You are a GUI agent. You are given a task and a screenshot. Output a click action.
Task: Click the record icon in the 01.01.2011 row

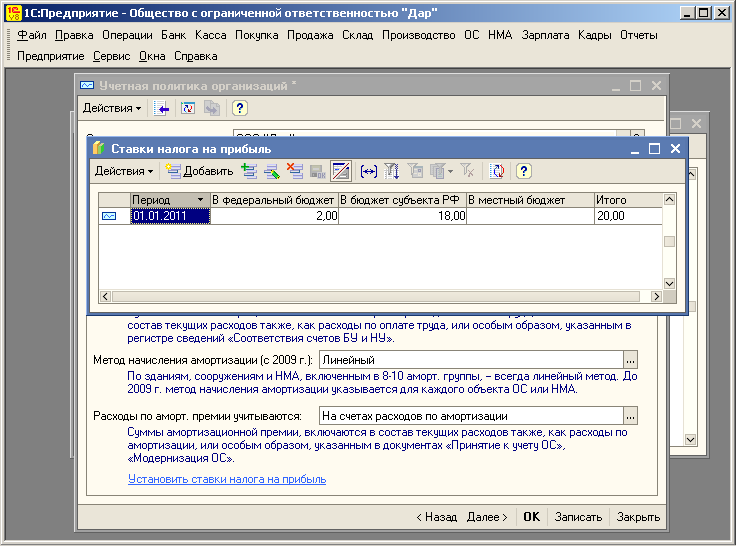coord(109,216)
